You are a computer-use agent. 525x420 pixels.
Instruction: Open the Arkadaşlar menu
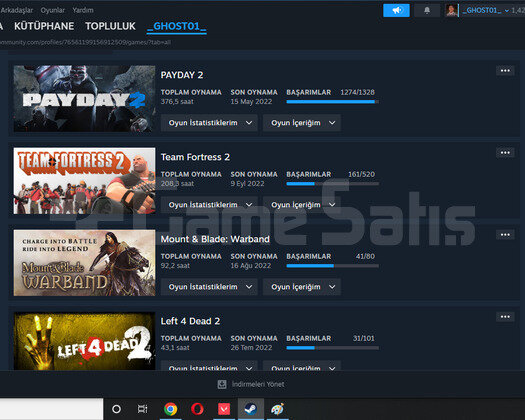[16, 10]
